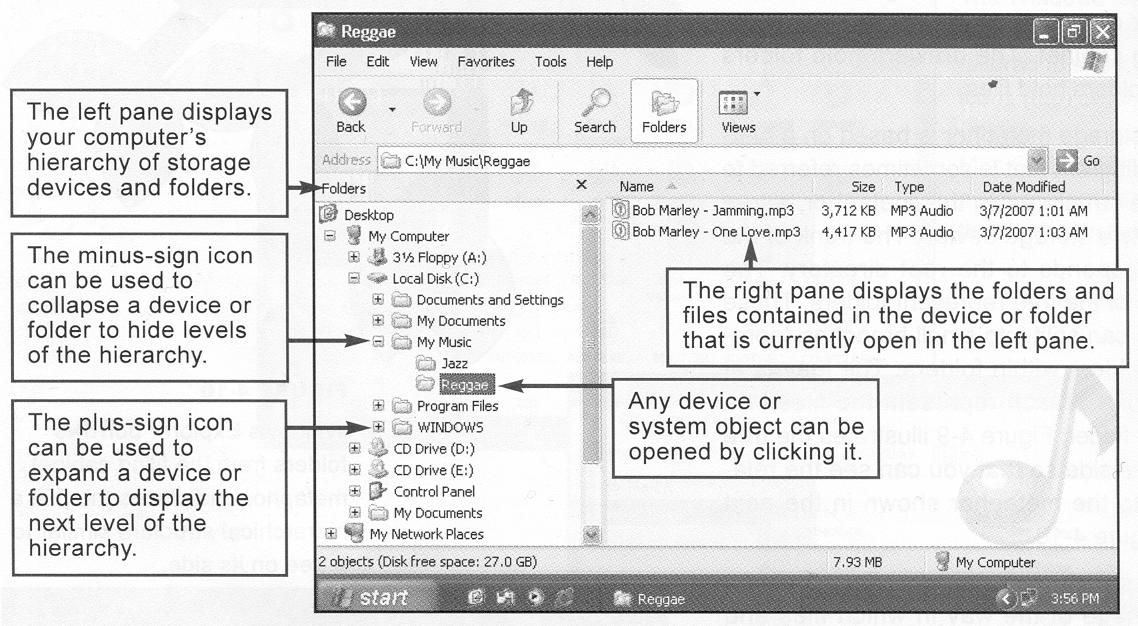Image resolution: width=1138 pixels, height=626 pixels.
Task: Click Documents and Settings folder icon
Action: (401, 300)
